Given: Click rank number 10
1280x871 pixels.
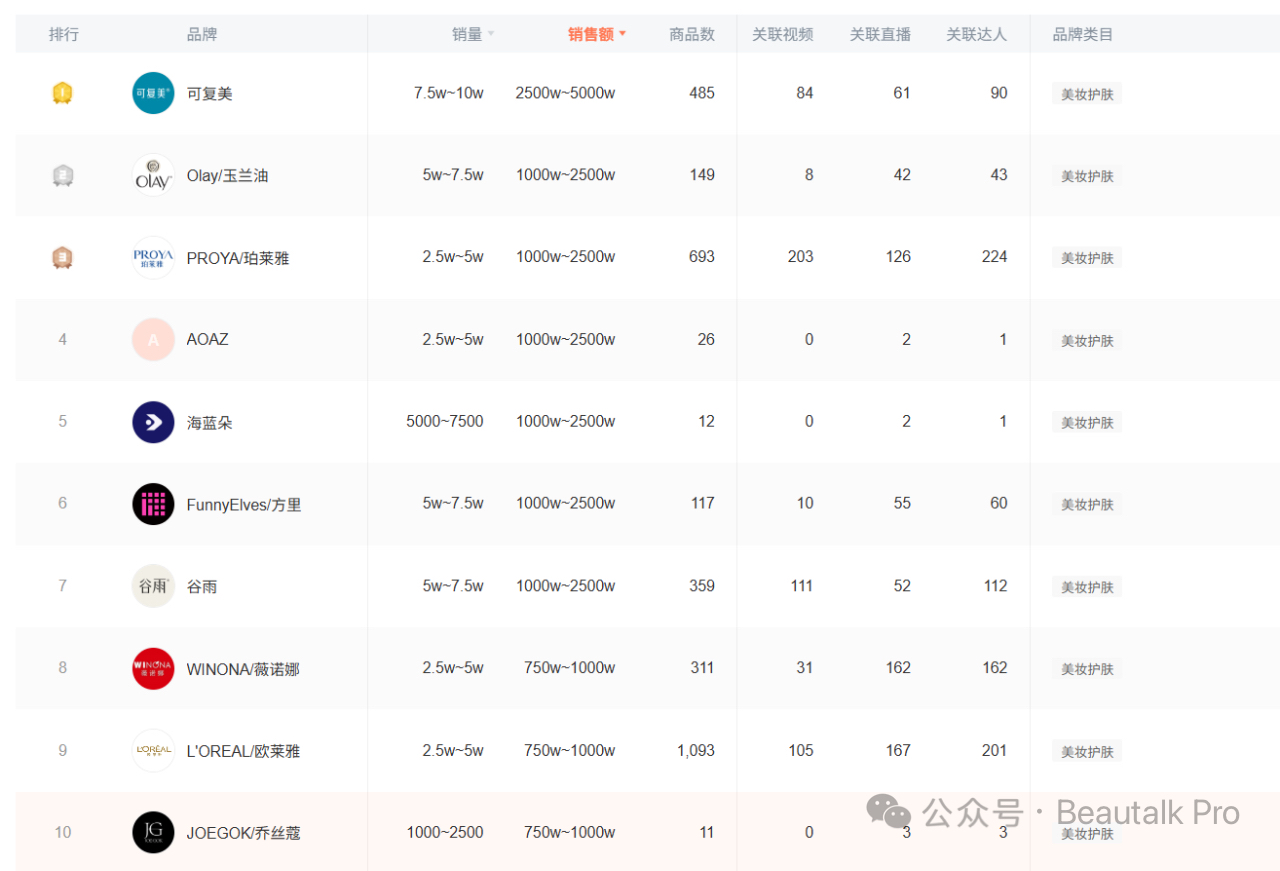Looking at the screenshot, I should tap(63, 832).
